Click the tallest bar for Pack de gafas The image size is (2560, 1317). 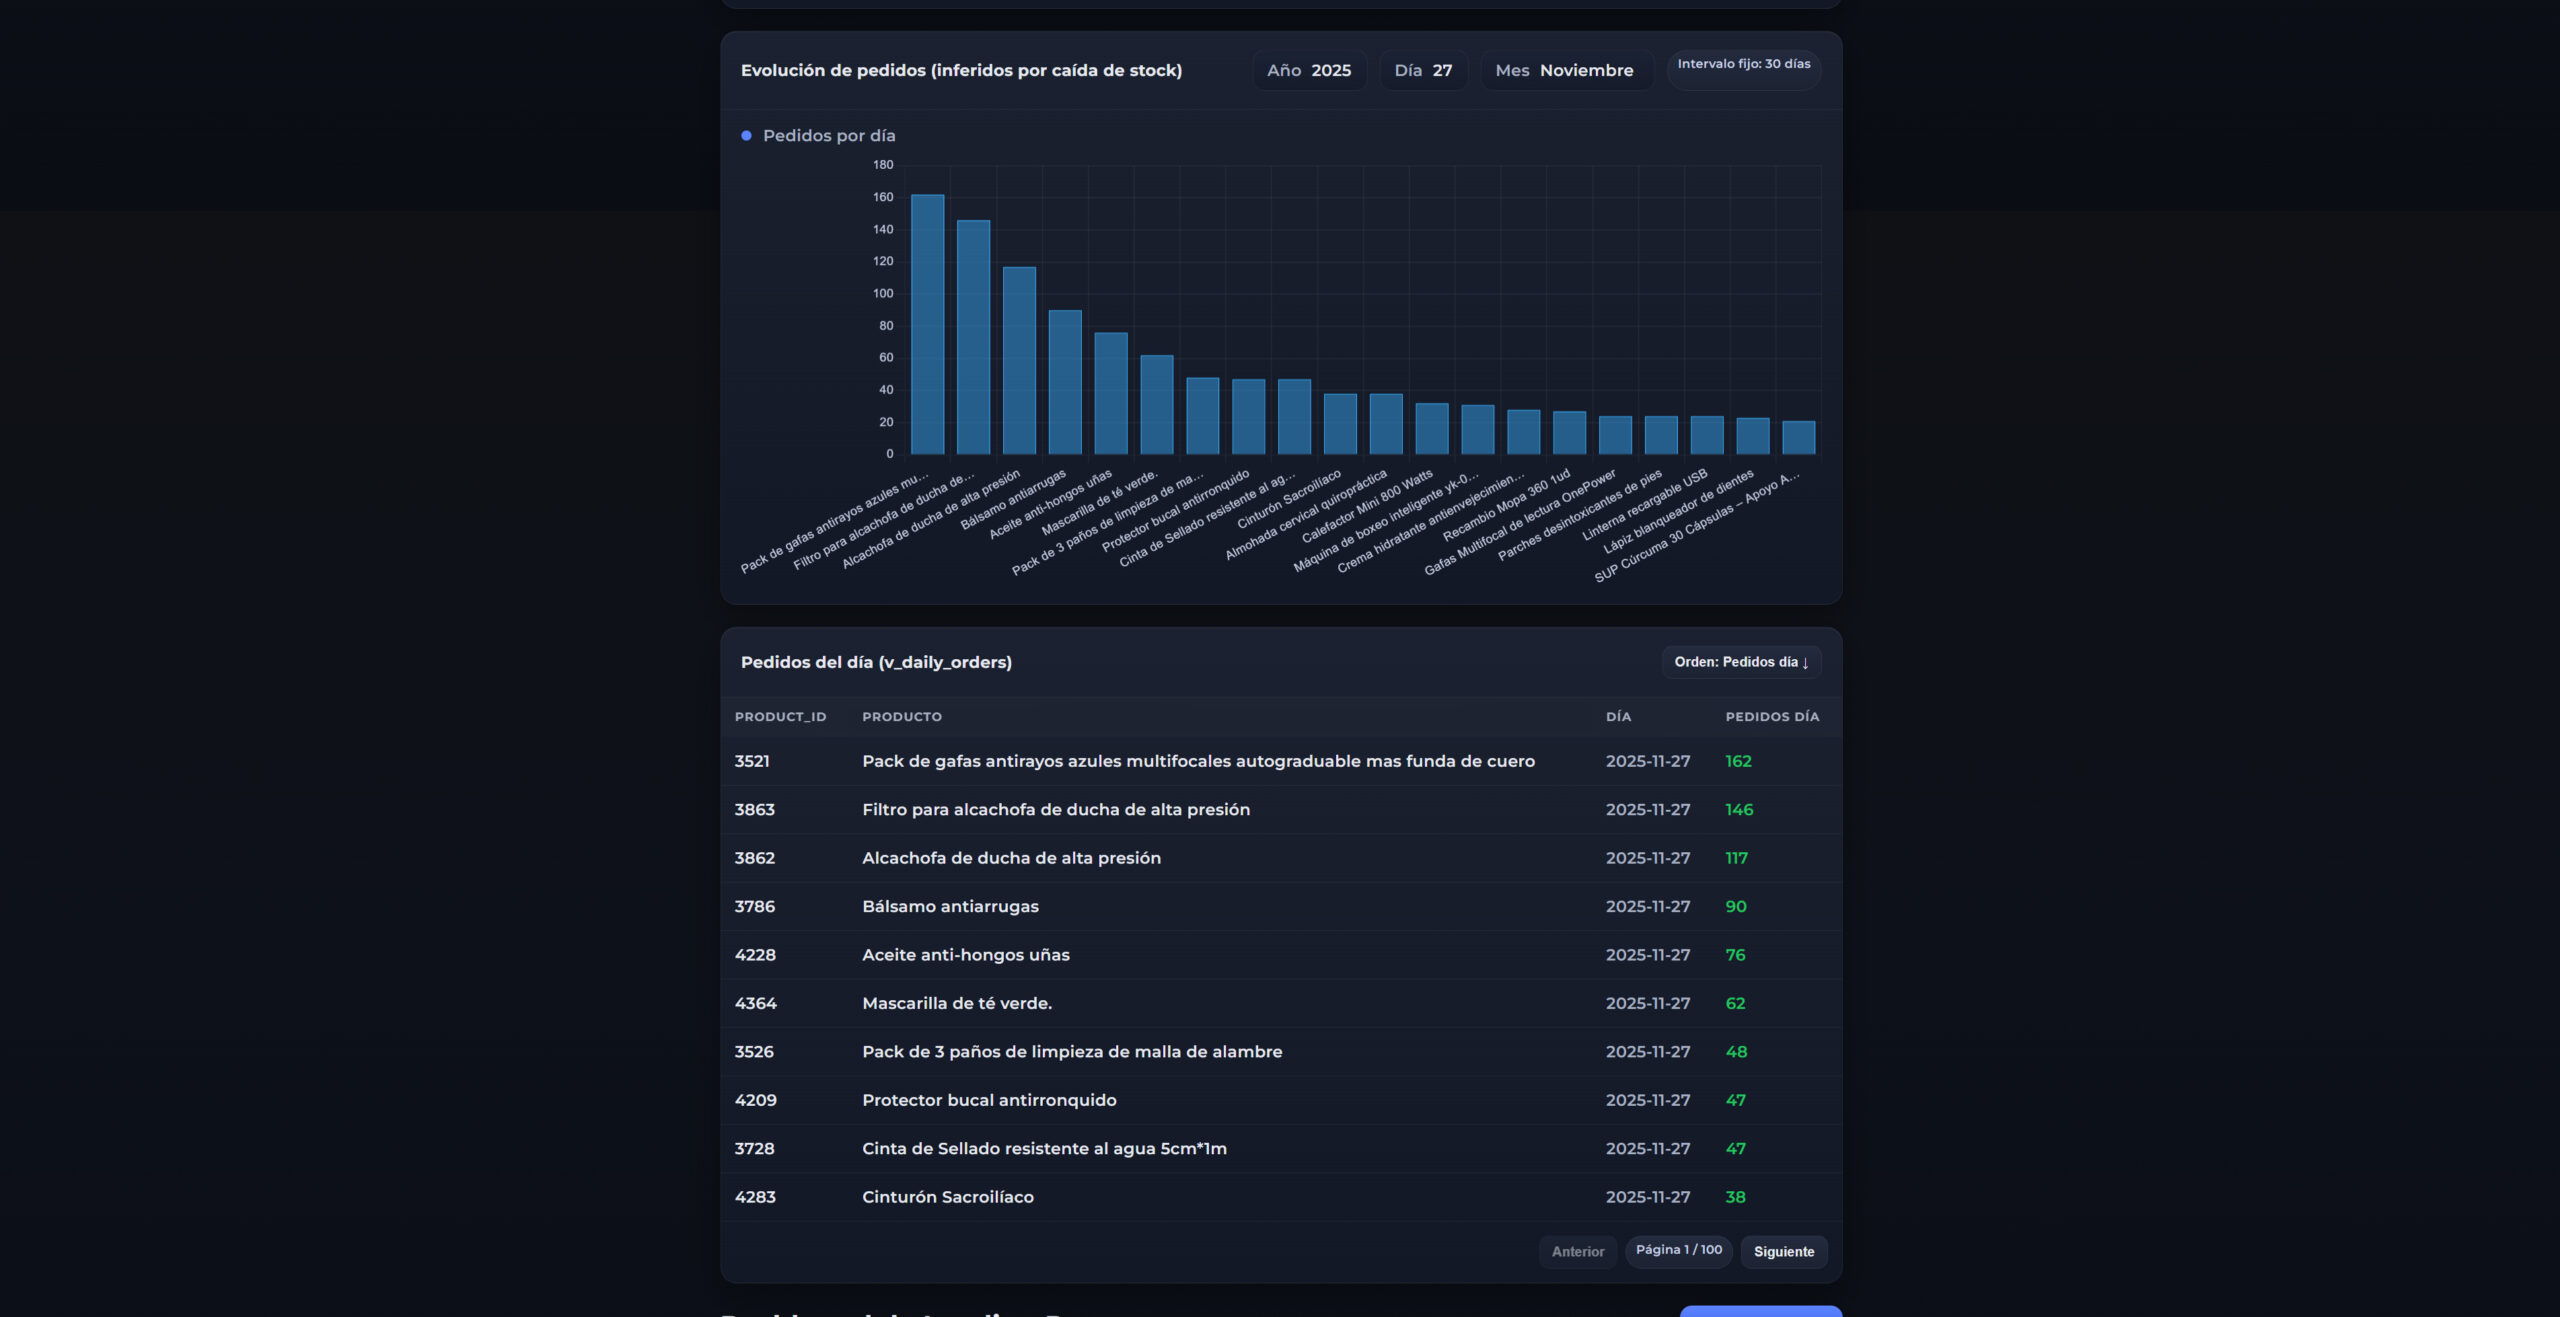[x=927, y=324]
